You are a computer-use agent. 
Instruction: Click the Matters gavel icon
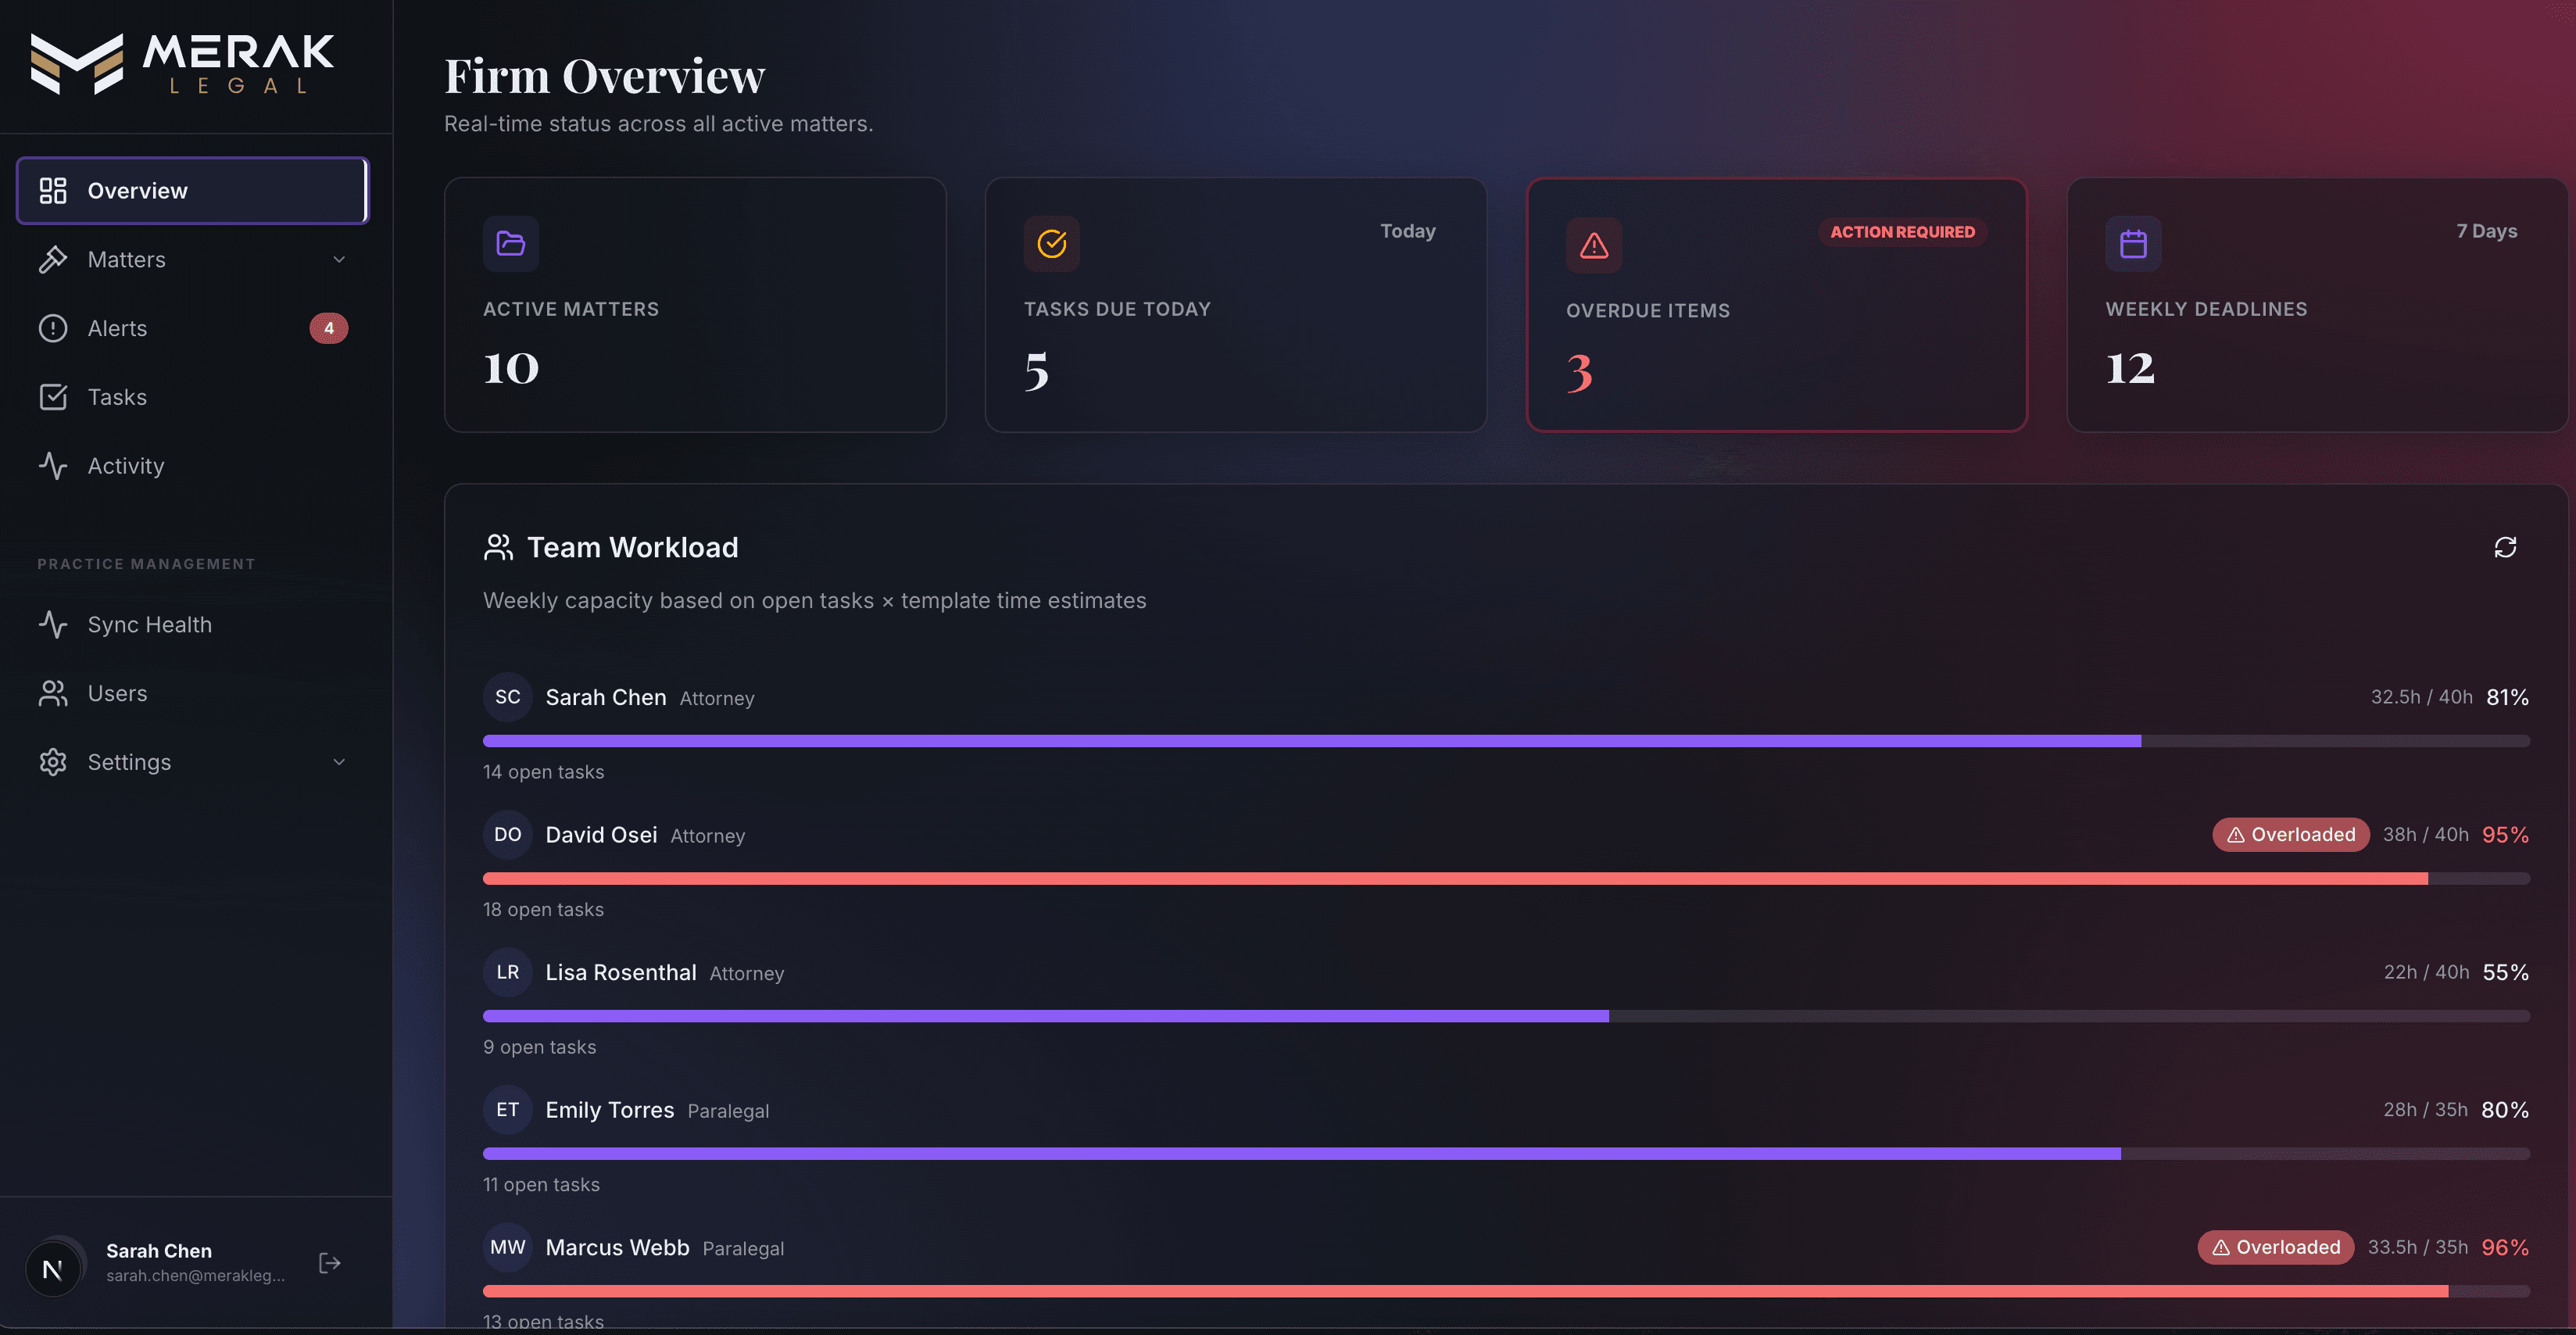[x=53, y=259]
